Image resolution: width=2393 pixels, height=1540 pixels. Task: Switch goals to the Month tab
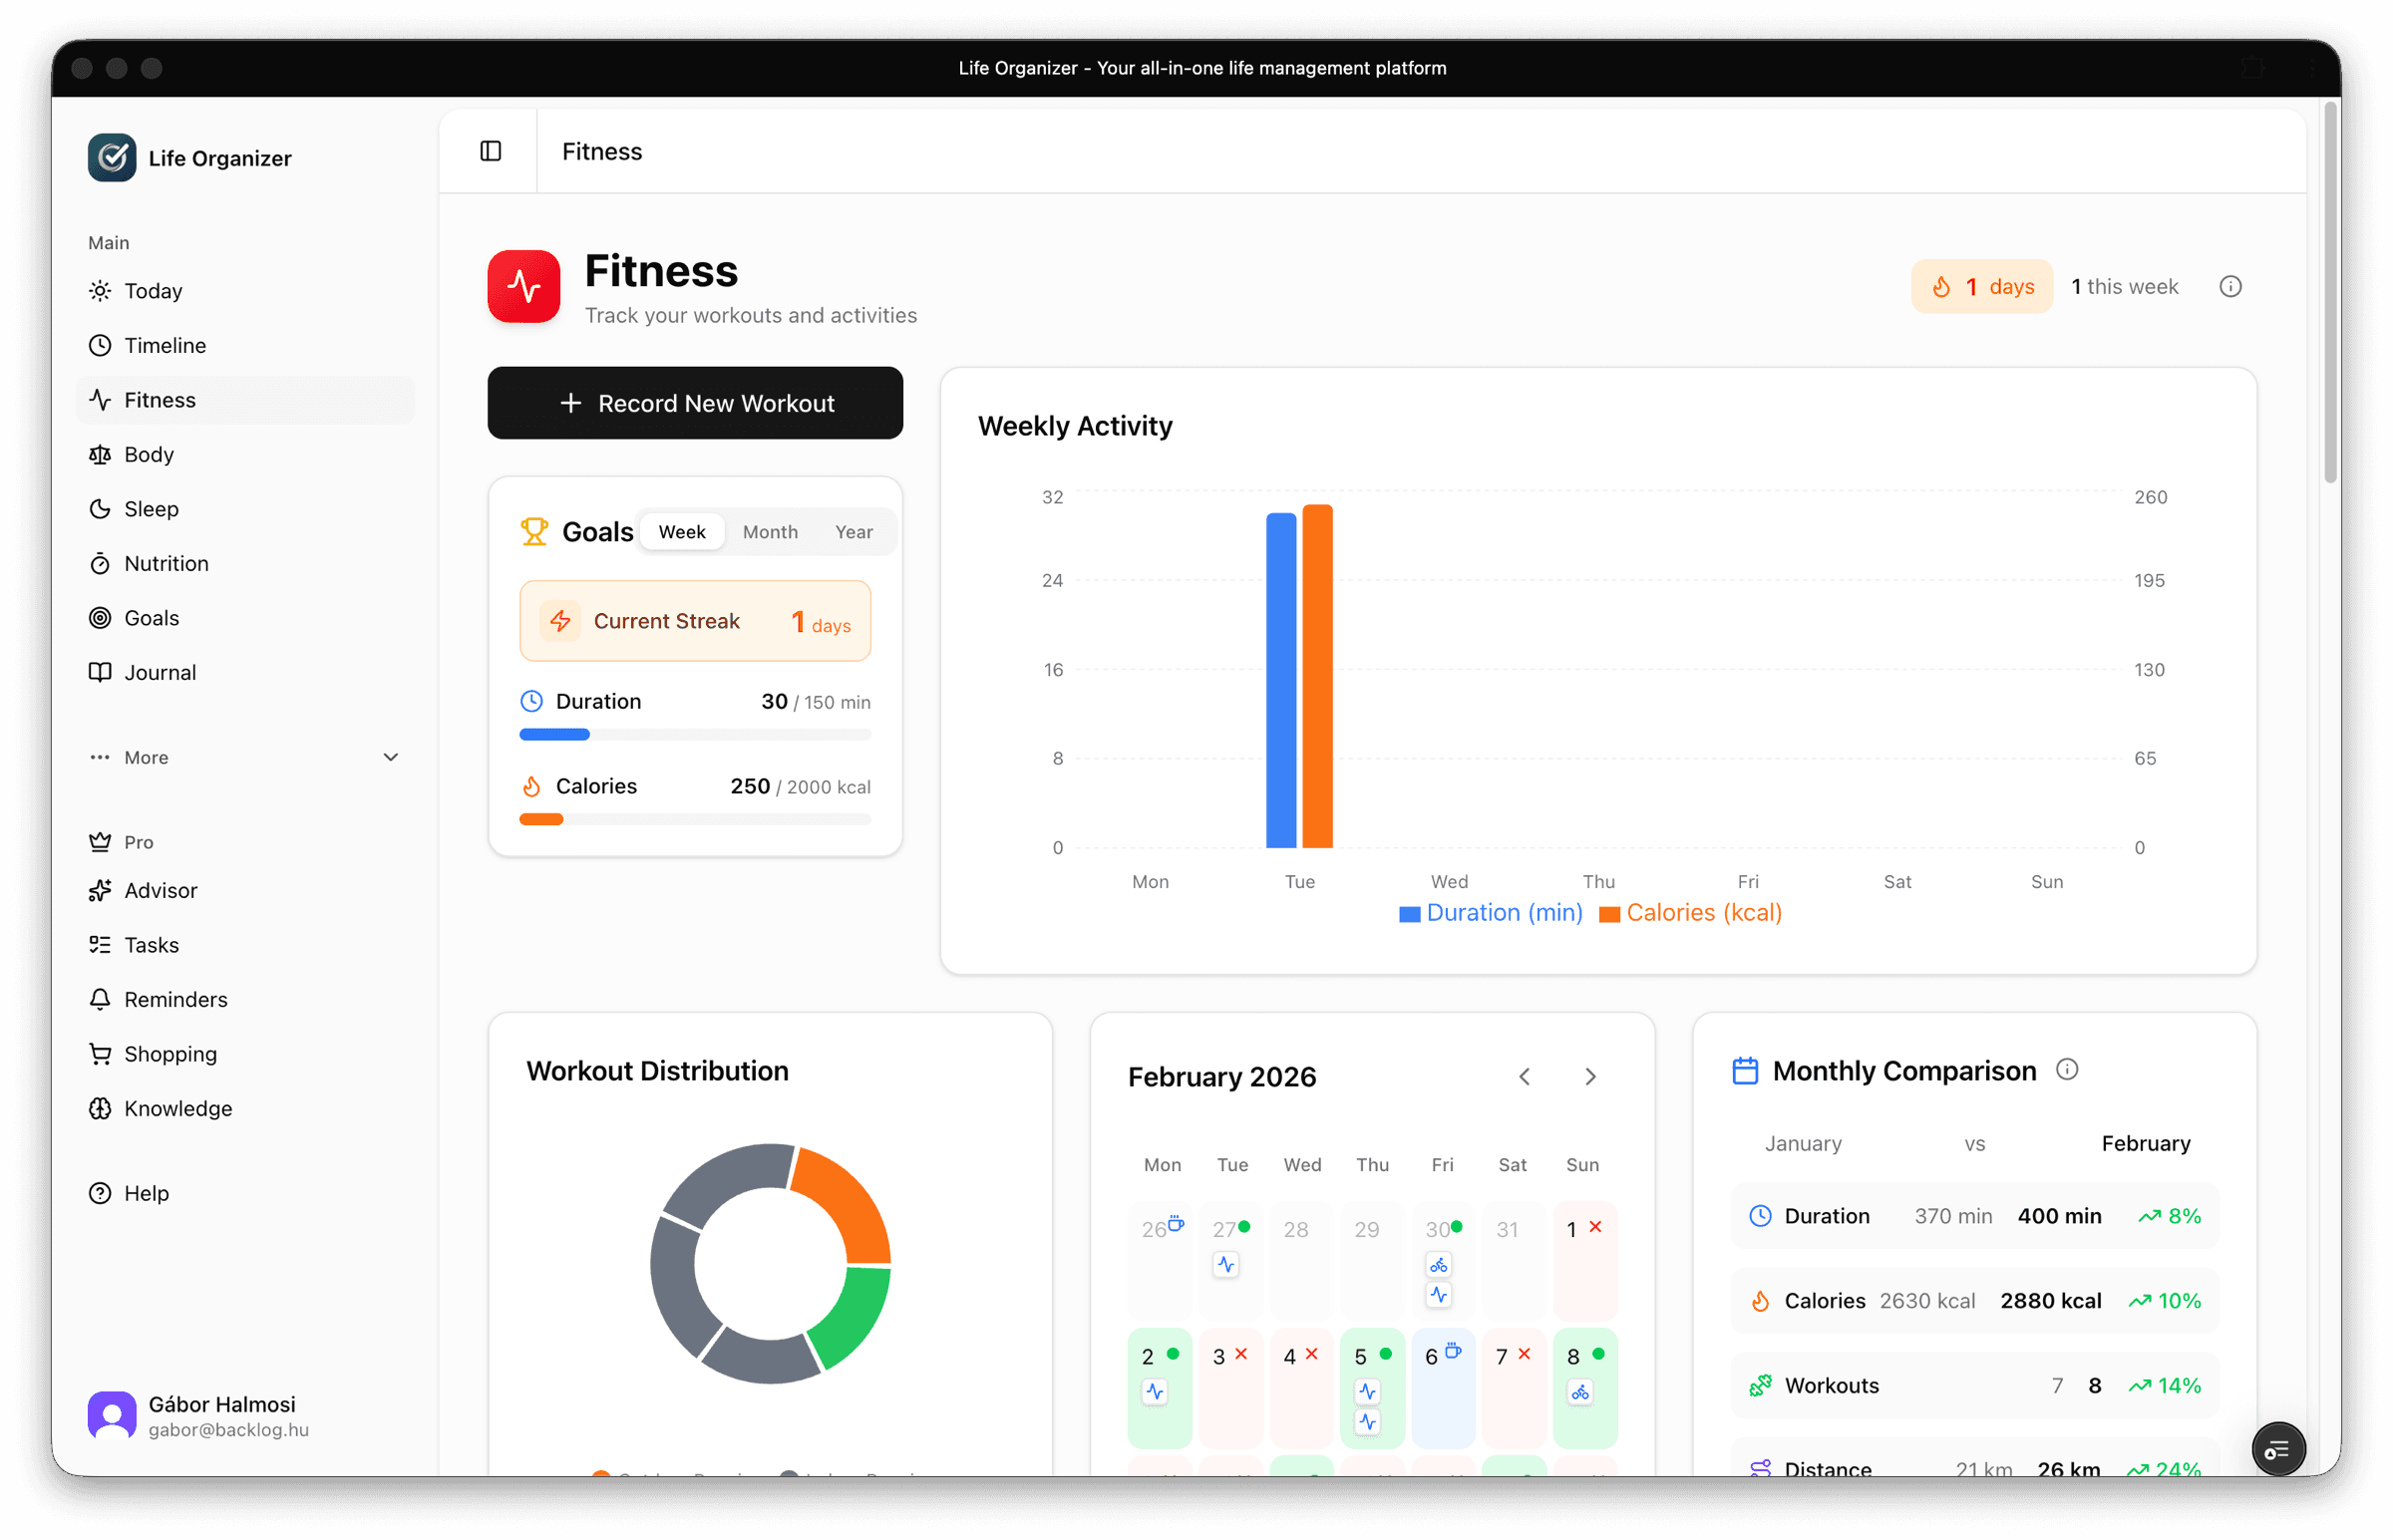(x=770, y=531)
